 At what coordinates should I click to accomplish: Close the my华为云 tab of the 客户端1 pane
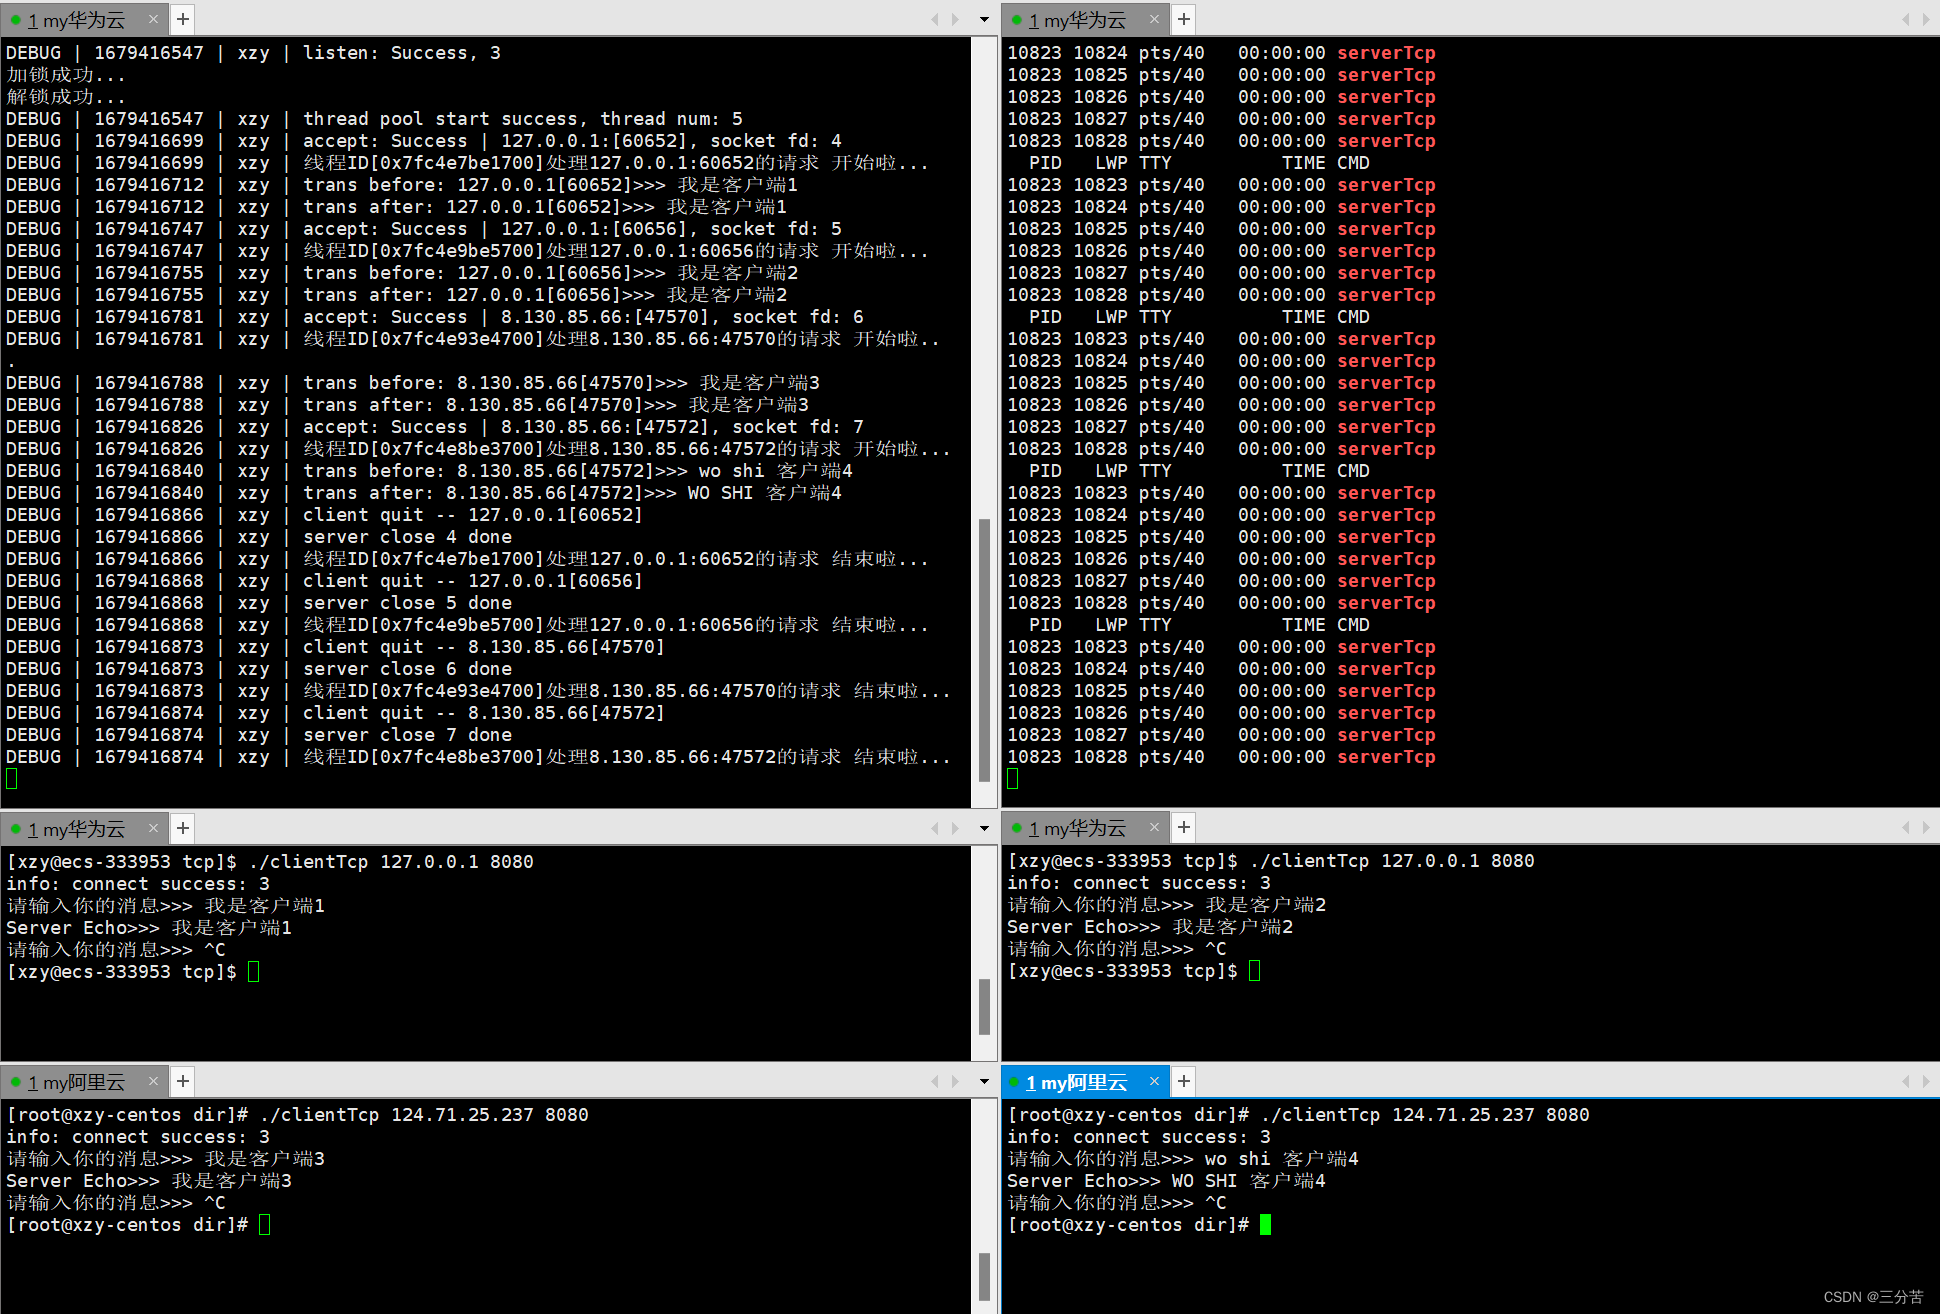pos(153,828)
